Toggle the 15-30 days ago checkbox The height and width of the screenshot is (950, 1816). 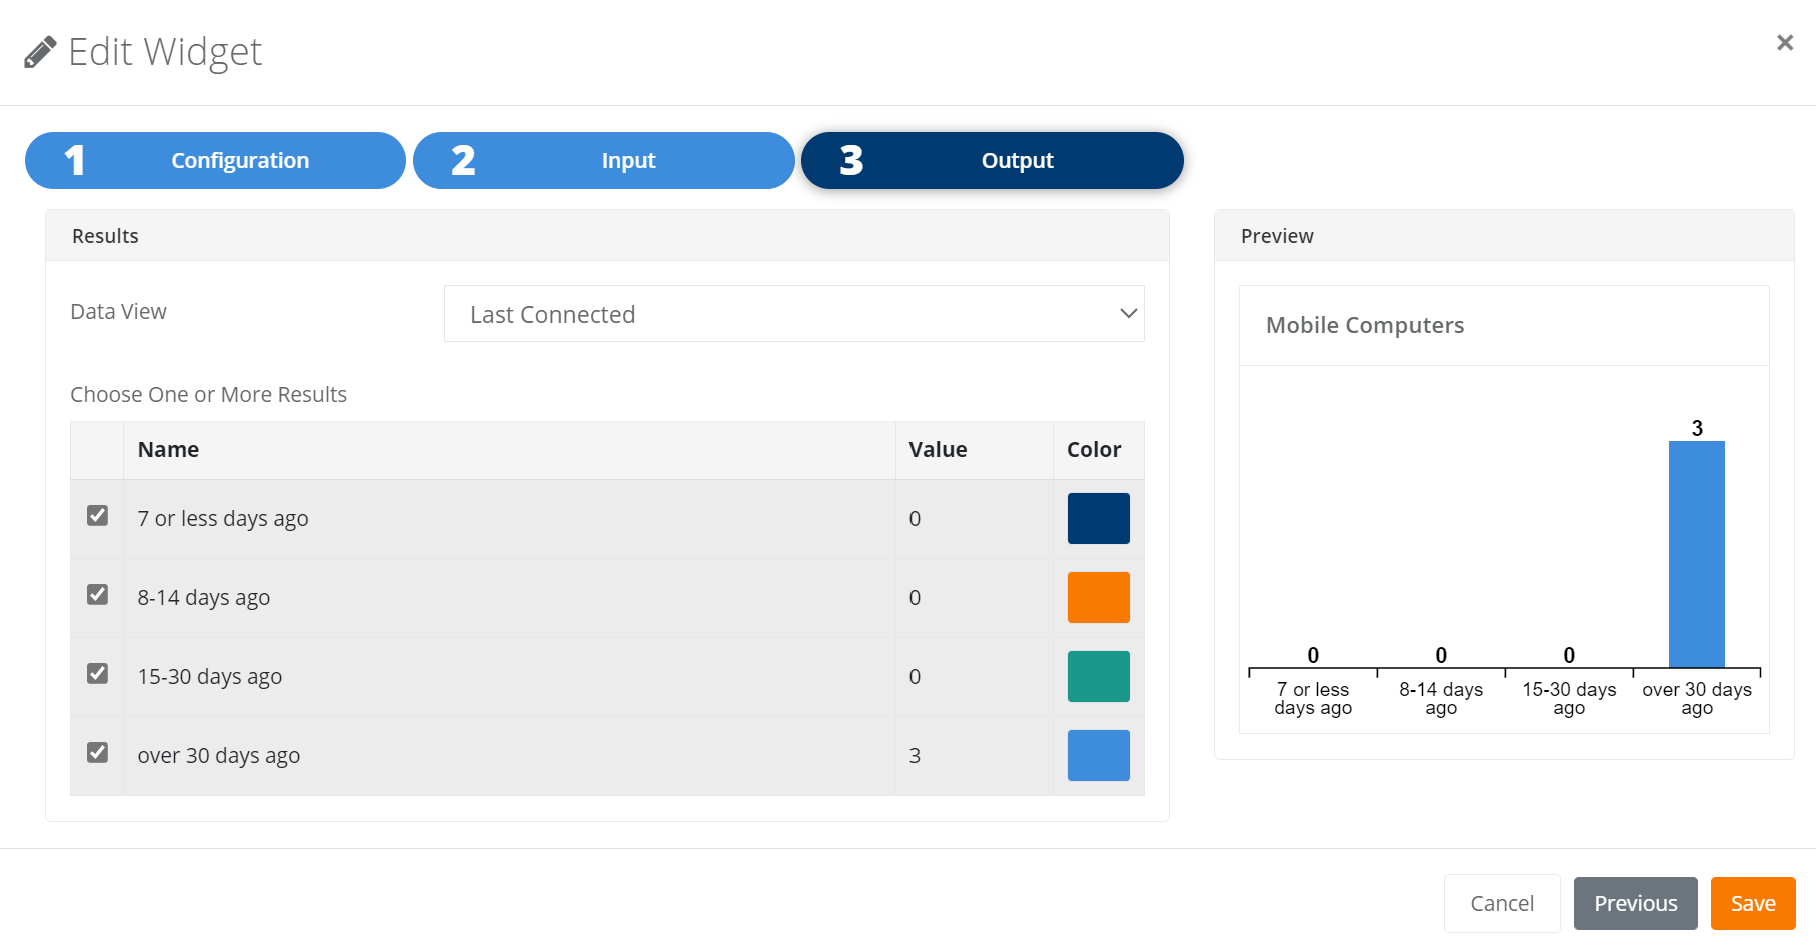coord(97,673)
